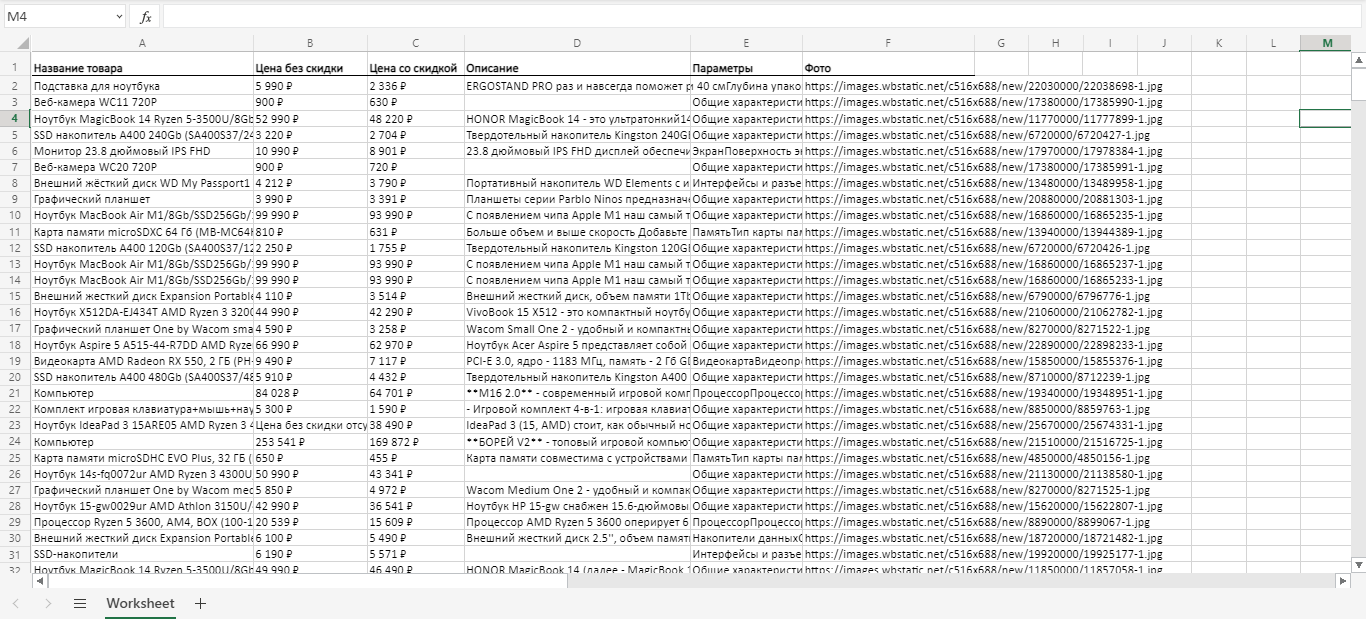Select price cell '10 990 ₽'

pyautogui.click(x=310, y=151)
